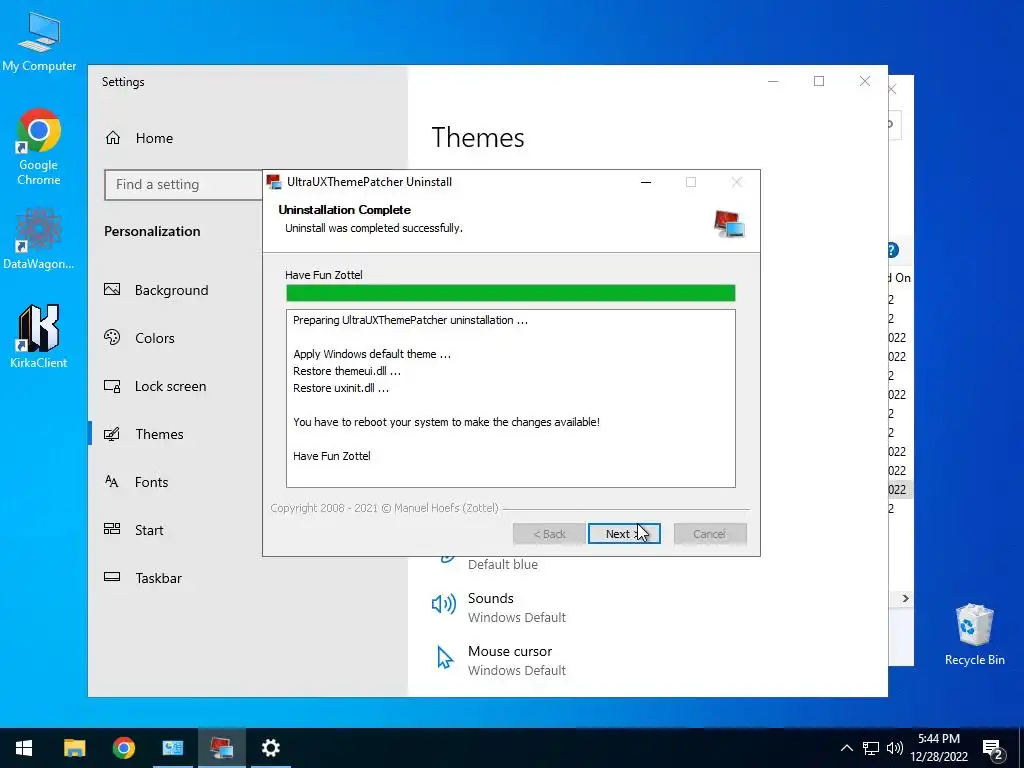1024x768 pixels.
Task: Click the Lock screen icon
Action: (x=112, y=386)
